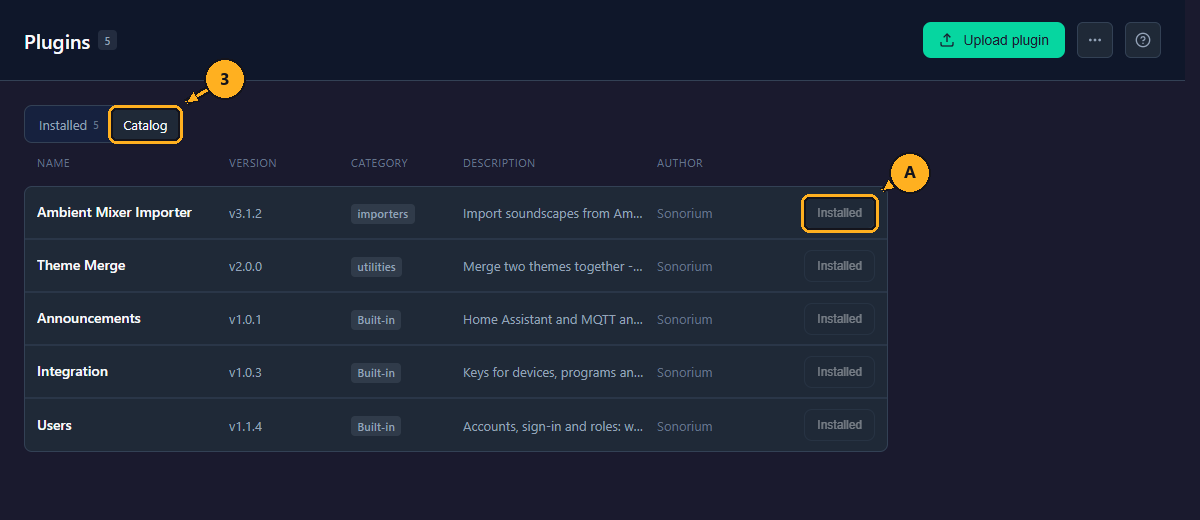Click Sonorium author in Users row
The width and height of the screenshot is (1200, 520).
click(x=685, y=426)
